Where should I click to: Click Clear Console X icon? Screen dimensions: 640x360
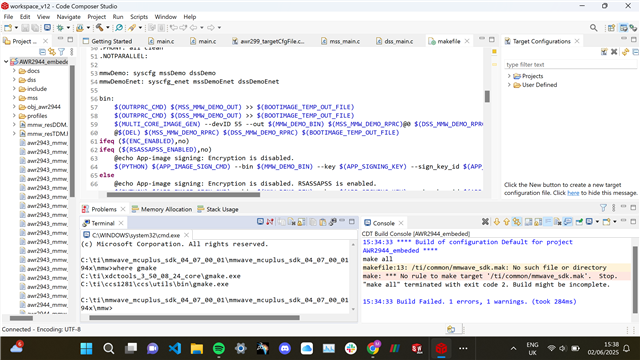(x=485, y=222)
